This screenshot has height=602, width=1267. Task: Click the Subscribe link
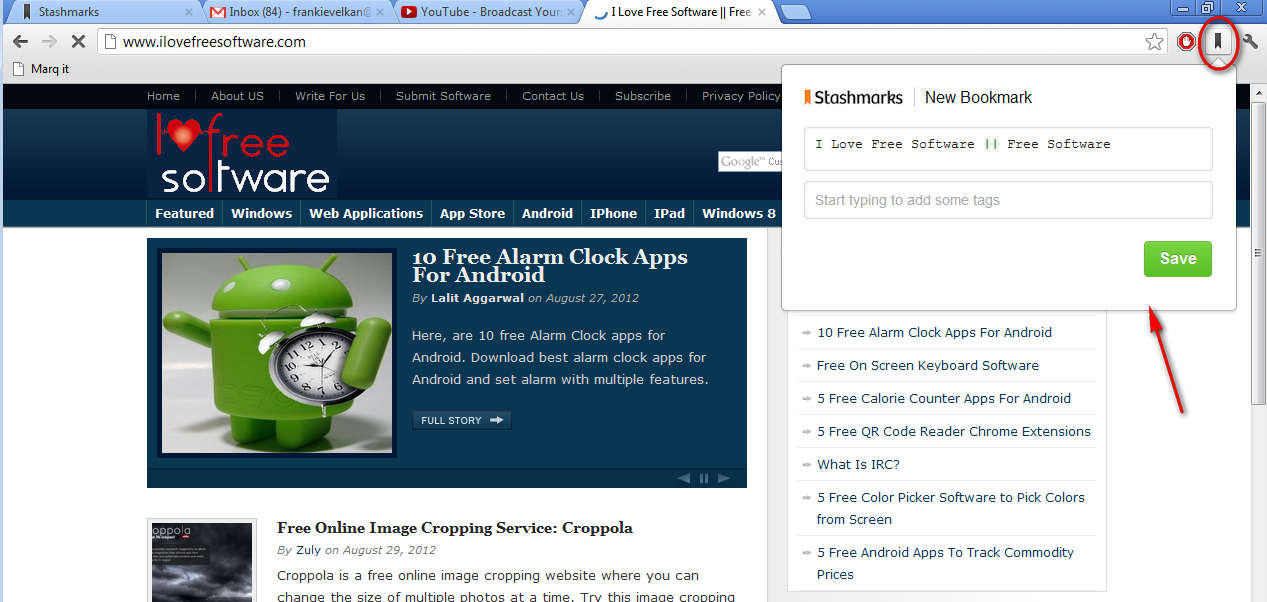pos(643,96)
